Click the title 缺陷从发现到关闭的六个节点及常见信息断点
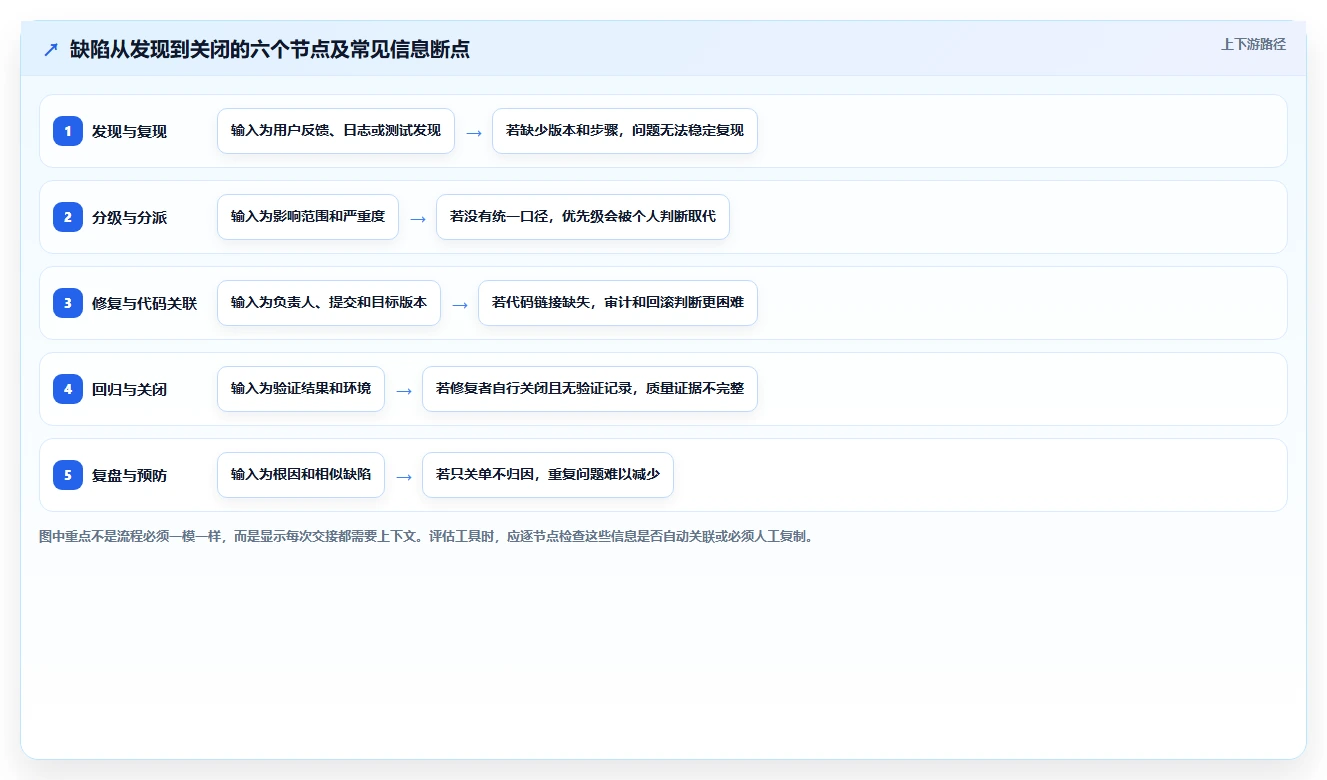Viewport: 1327px width, 780px height. tap(270, 50)
